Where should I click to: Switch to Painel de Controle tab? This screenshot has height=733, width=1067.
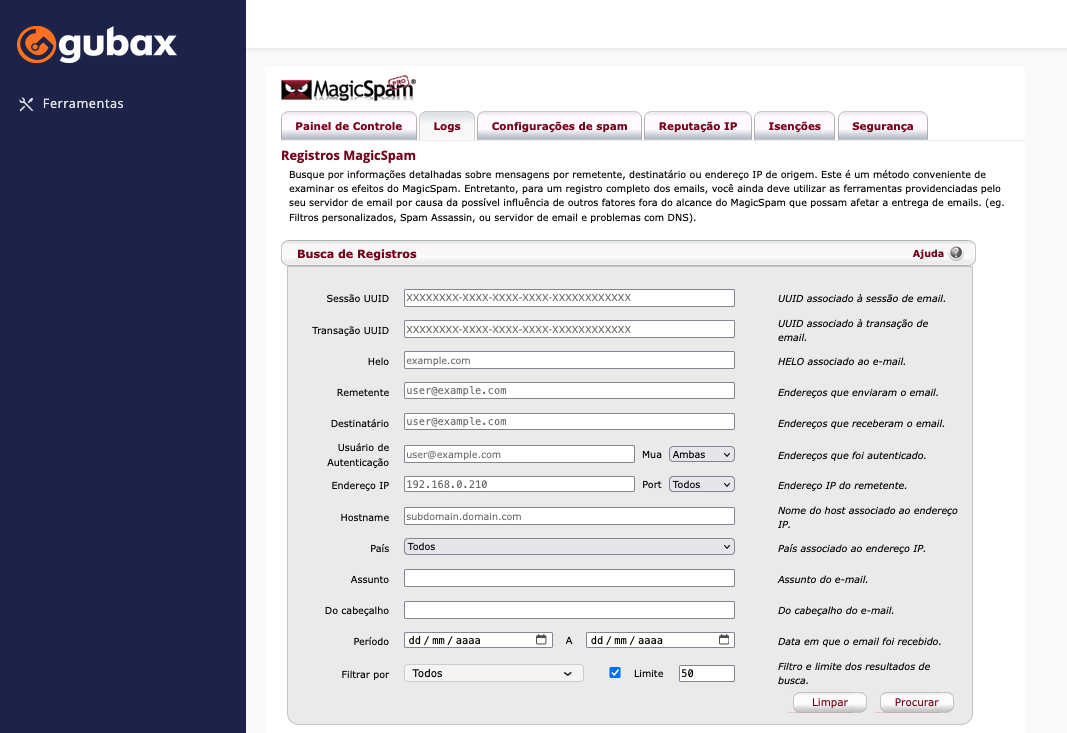[348, 126]
